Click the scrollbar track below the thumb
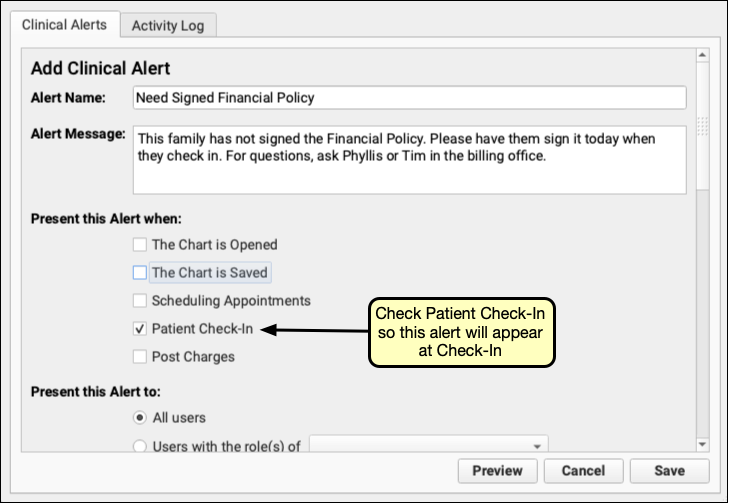Image resolution: width=729 pixels, height=504 pixels. tap(702, 320)
